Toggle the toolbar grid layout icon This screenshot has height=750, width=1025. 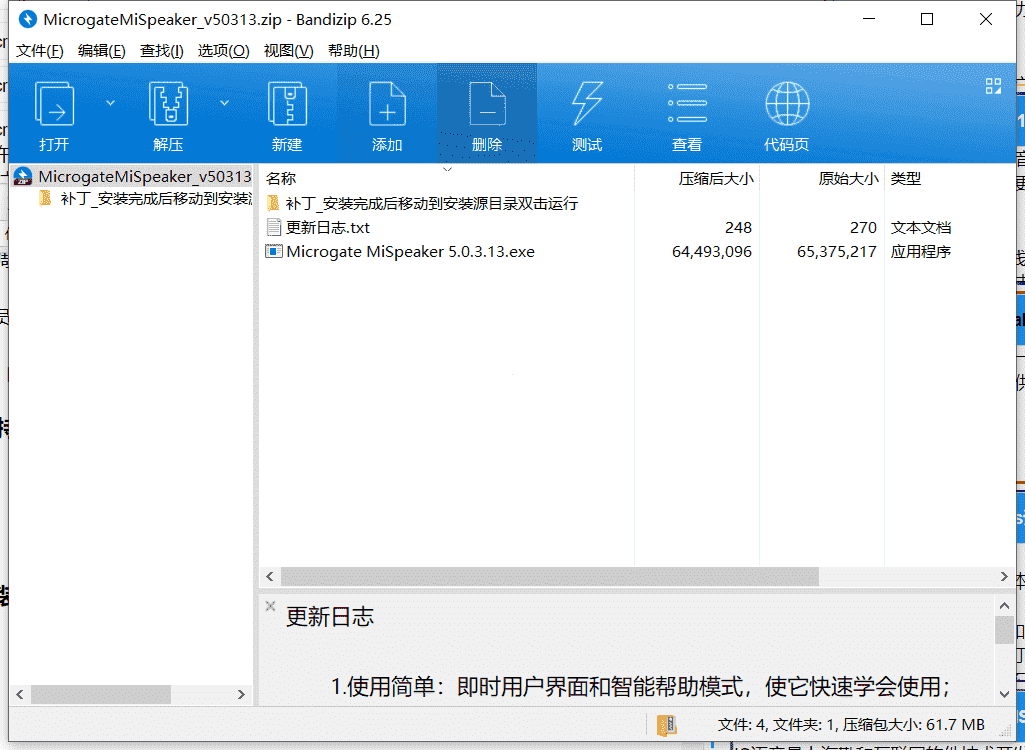pyautogui.click(x=993, y=86)
